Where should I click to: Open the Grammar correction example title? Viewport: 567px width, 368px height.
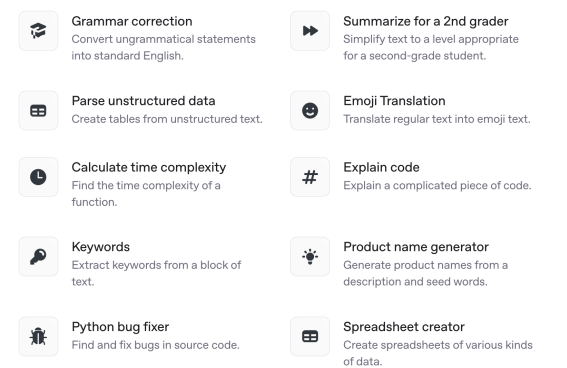[x=132, y=21]
